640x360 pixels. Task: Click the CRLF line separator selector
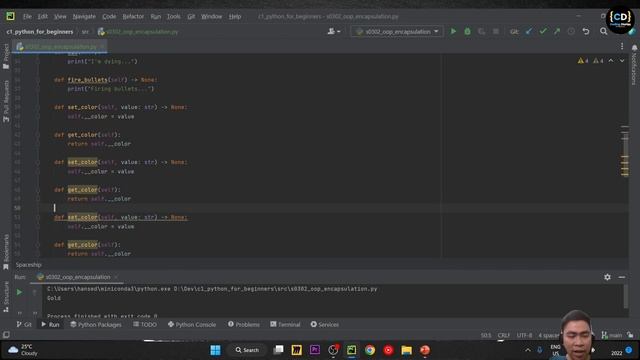pyautogui.click(x=504, y=336)
